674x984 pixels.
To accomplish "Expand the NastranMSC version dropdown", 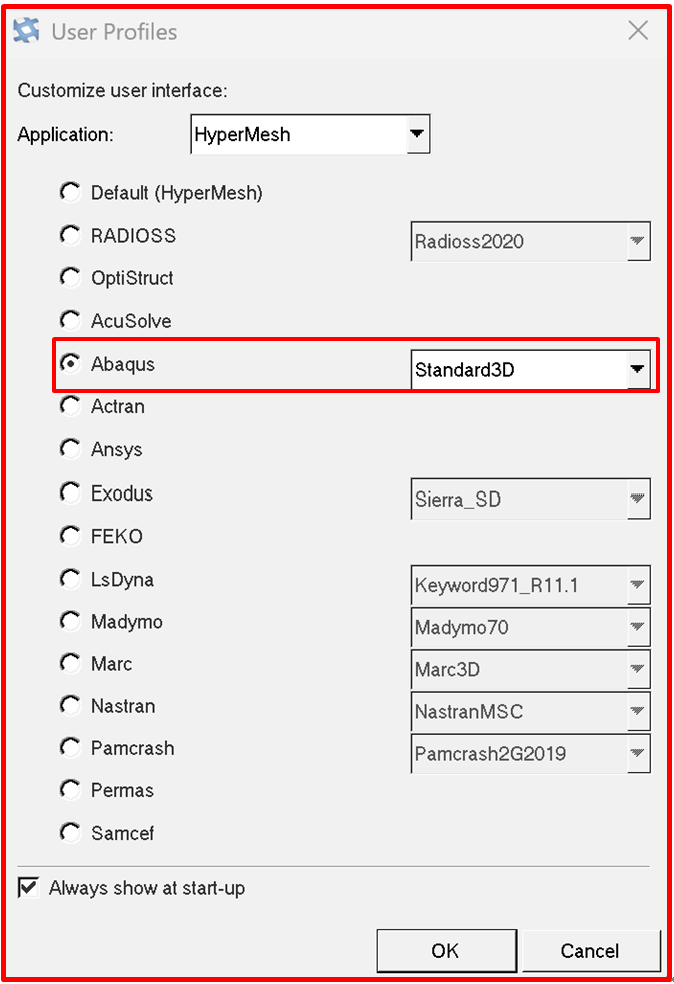I will pos(530,711).
